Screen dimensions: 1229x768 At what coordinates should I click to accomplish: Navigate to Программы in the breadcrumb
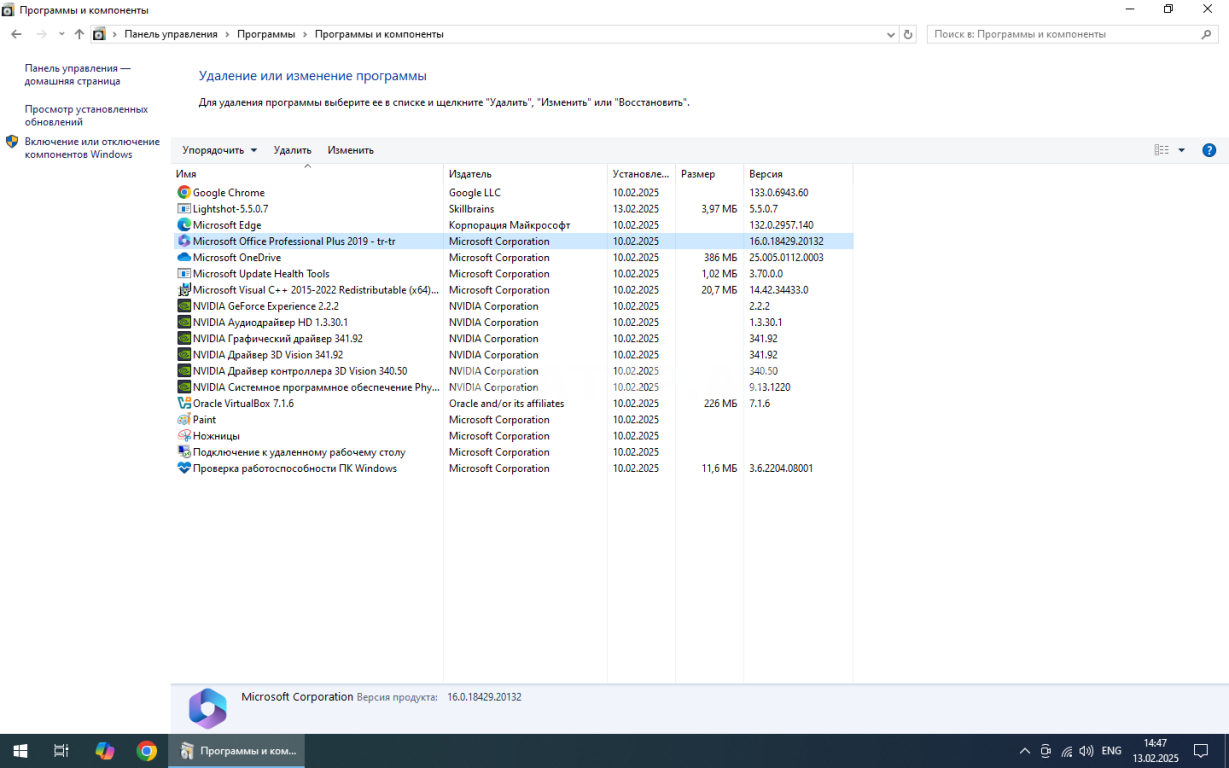click(x=266, y=34)
